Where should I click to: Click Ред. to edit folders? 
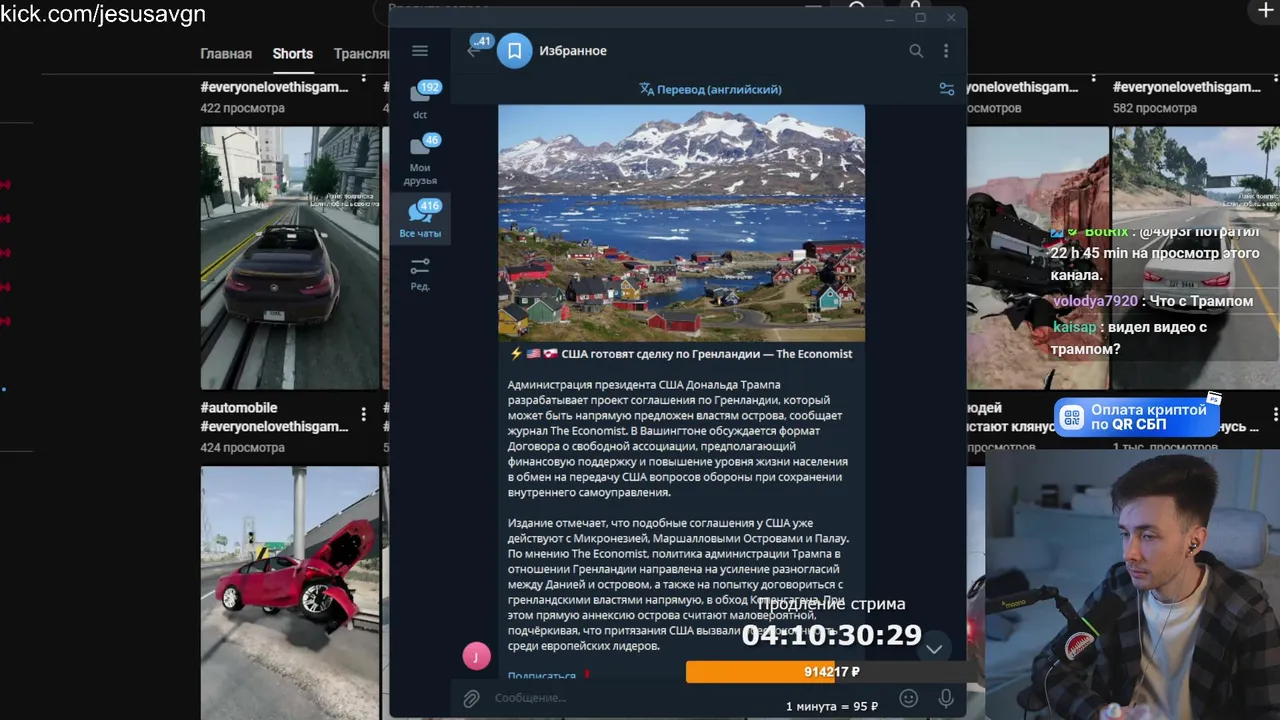click(421, 273)
